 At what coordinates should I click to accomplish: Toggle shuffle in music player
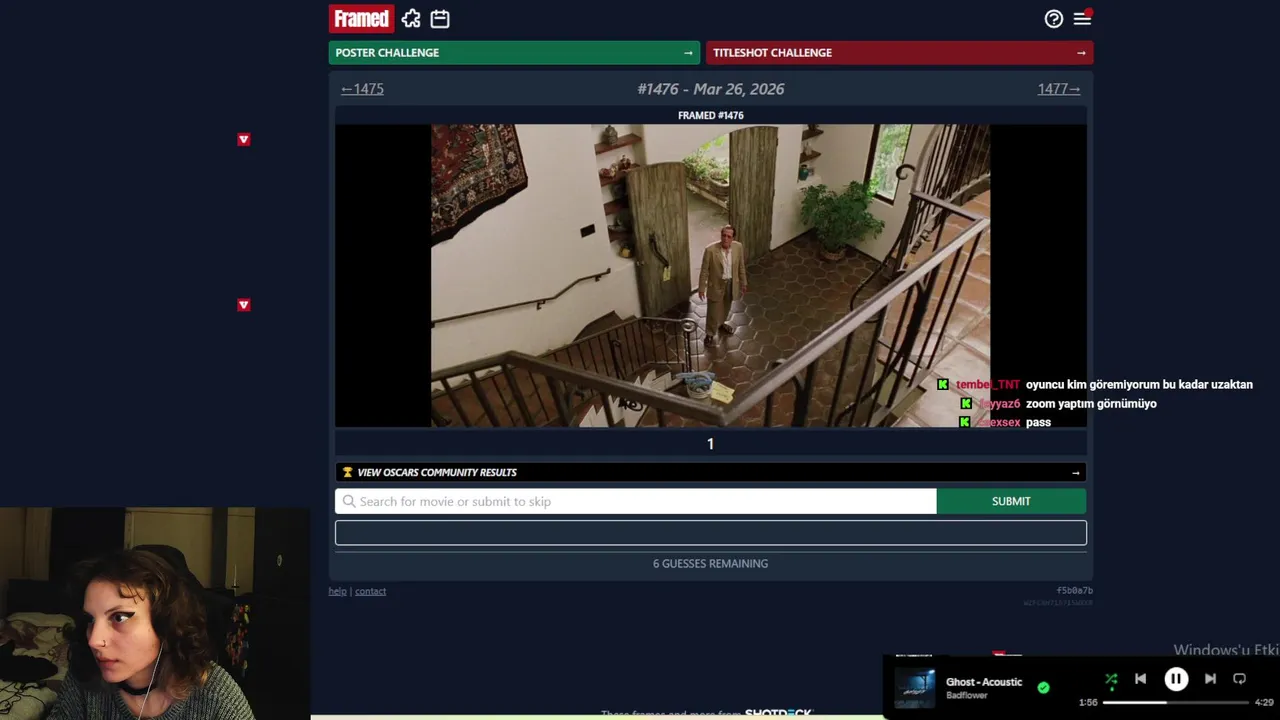[x=1111, y=679]
